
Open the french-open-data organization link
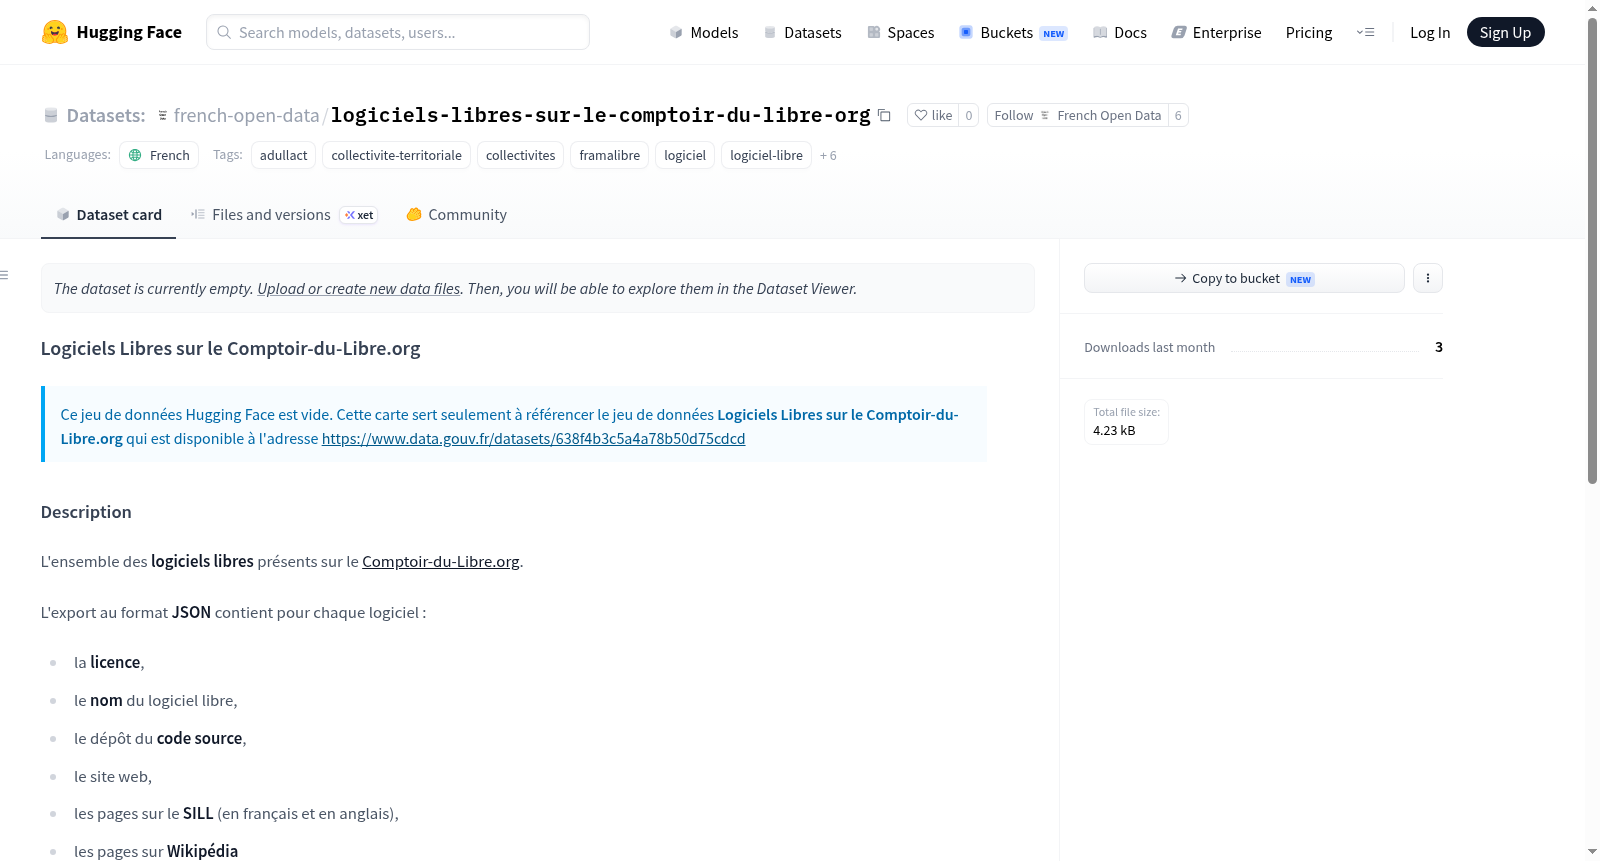[x=246, y=116]
